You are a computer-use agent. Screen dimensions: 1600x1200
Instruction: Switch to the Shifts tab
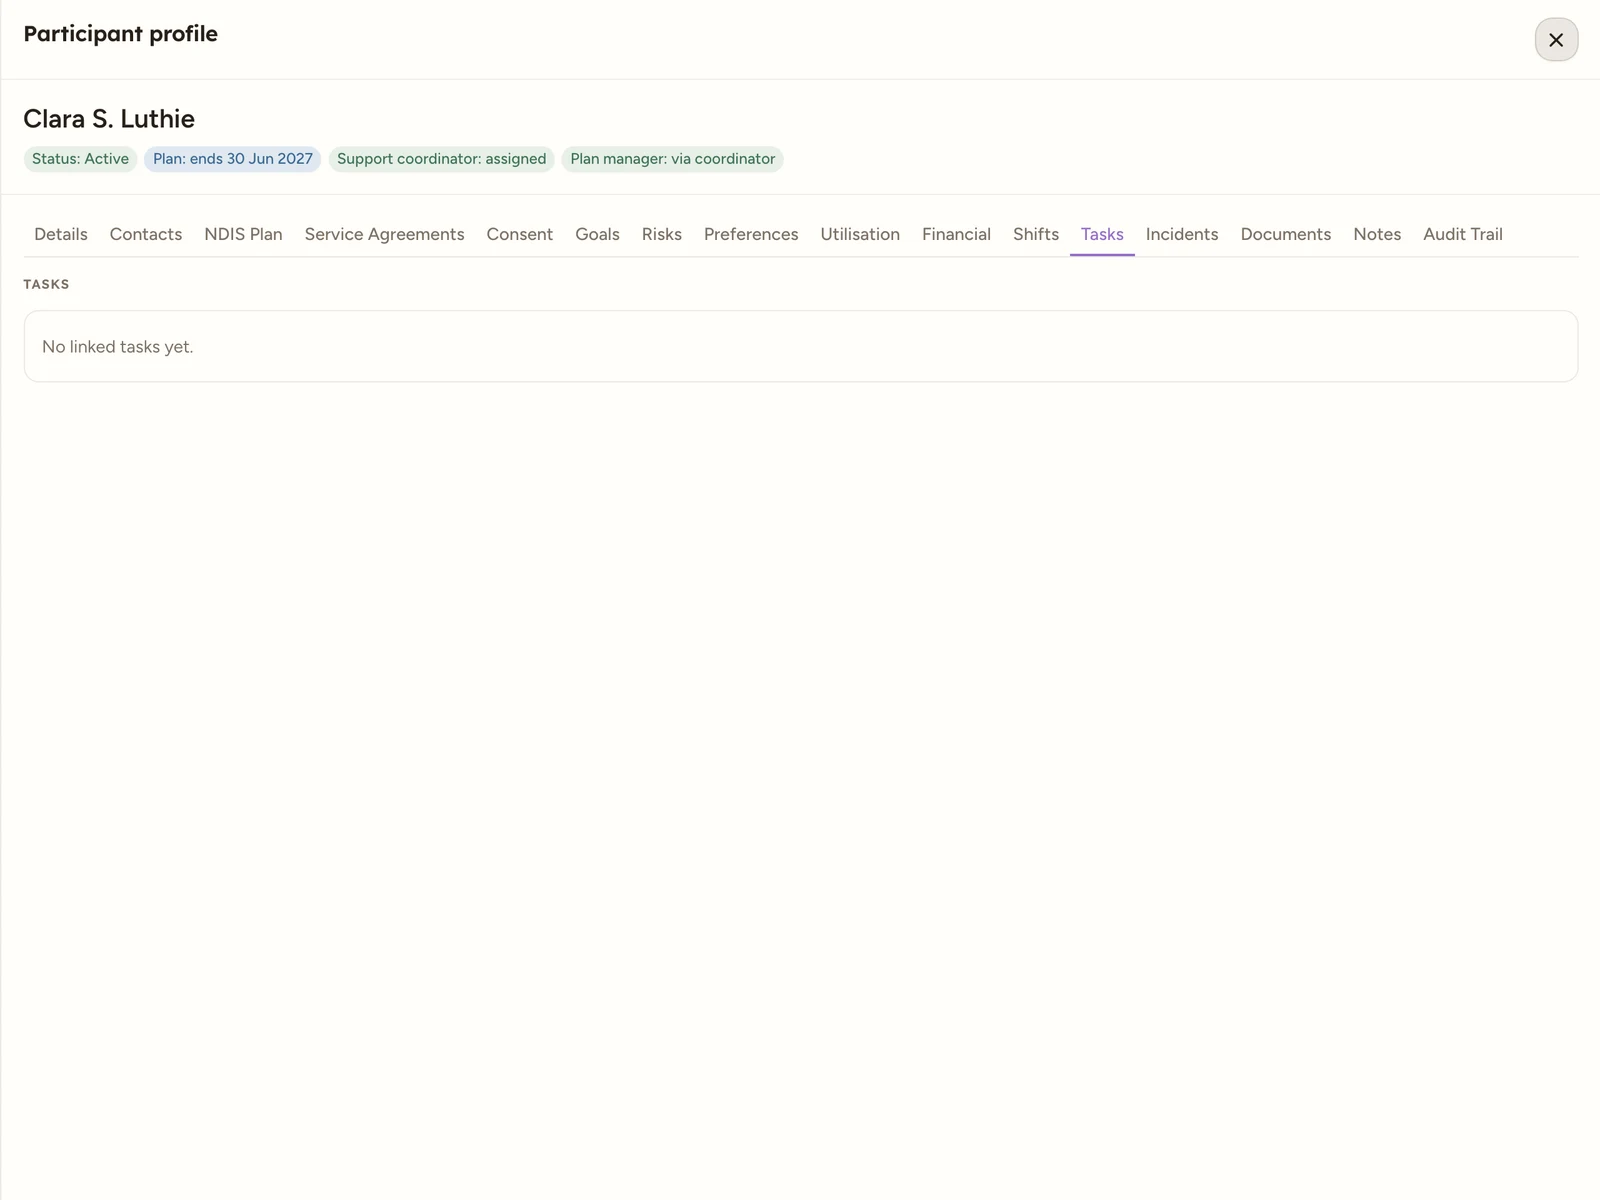click(1035, 234)
